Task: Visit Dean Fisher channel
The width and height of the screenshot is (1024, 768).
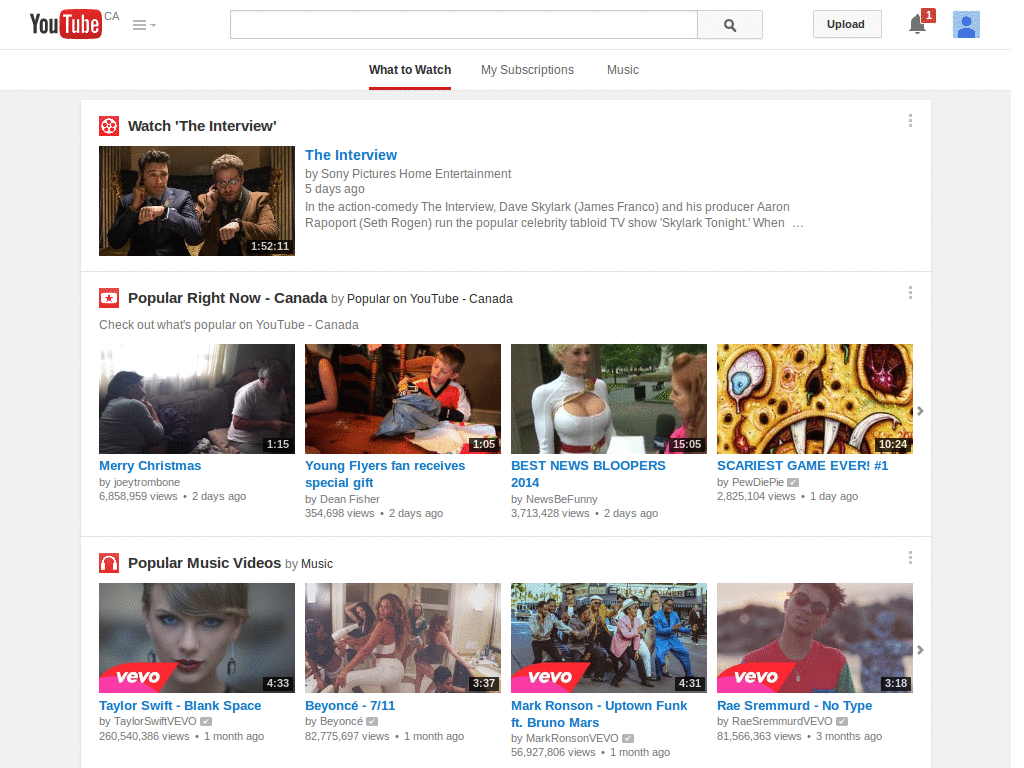Action: tap(349, 500)
